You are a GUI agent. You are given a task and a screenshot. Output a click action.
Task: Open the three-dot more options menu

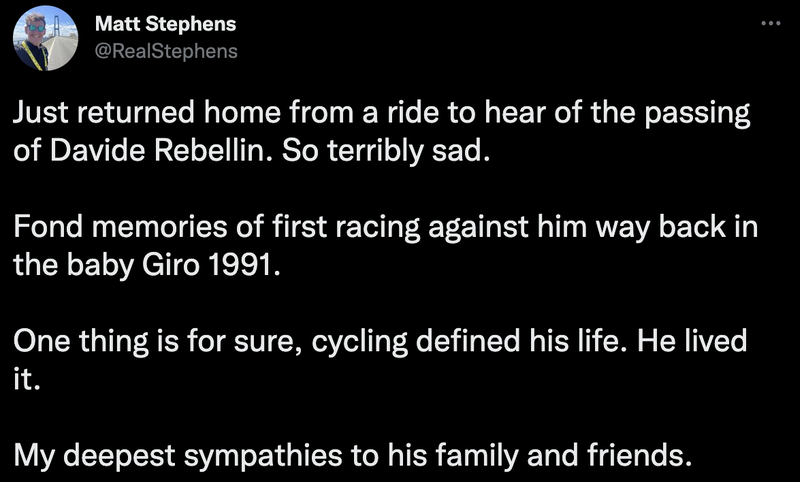click(x=771, y=23)
